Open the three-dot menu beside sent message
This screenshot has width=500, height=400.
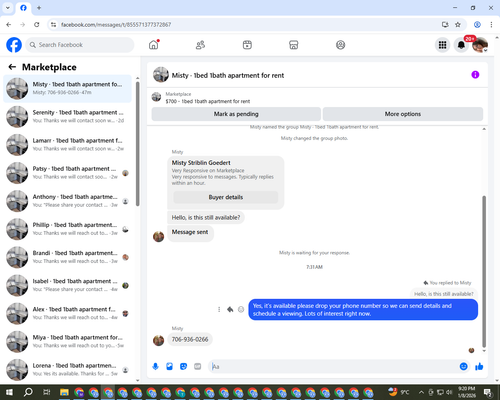coord(219,309)
